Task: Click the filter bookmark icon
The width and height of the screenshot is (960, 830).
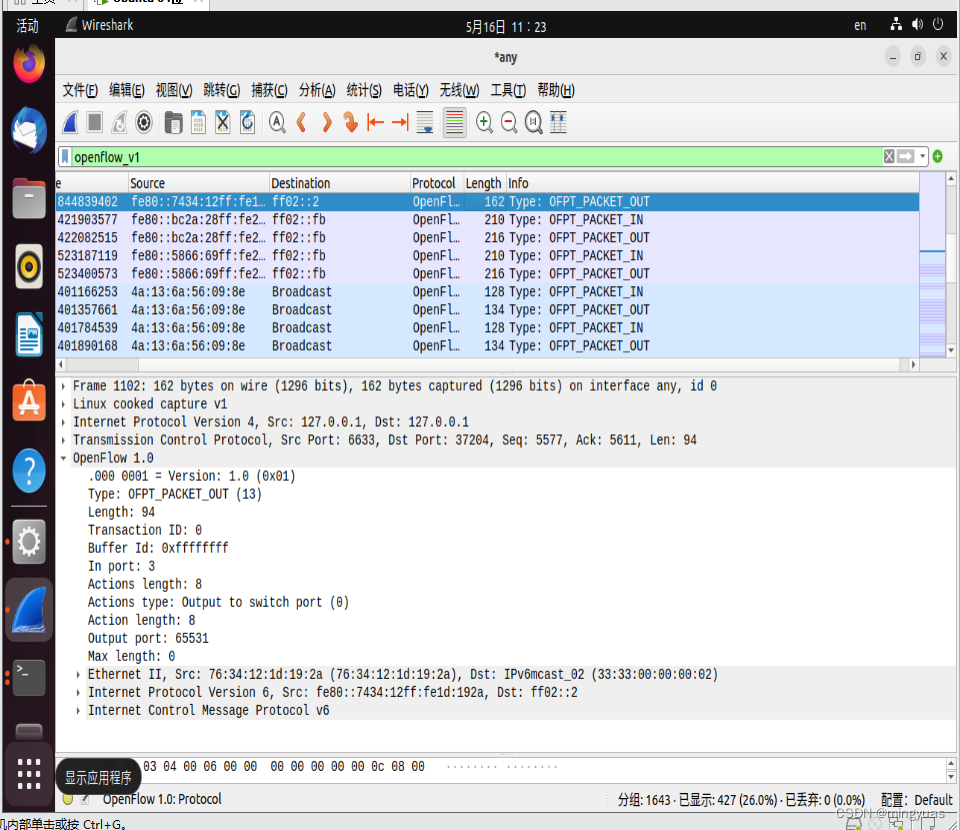Action: 65,156
